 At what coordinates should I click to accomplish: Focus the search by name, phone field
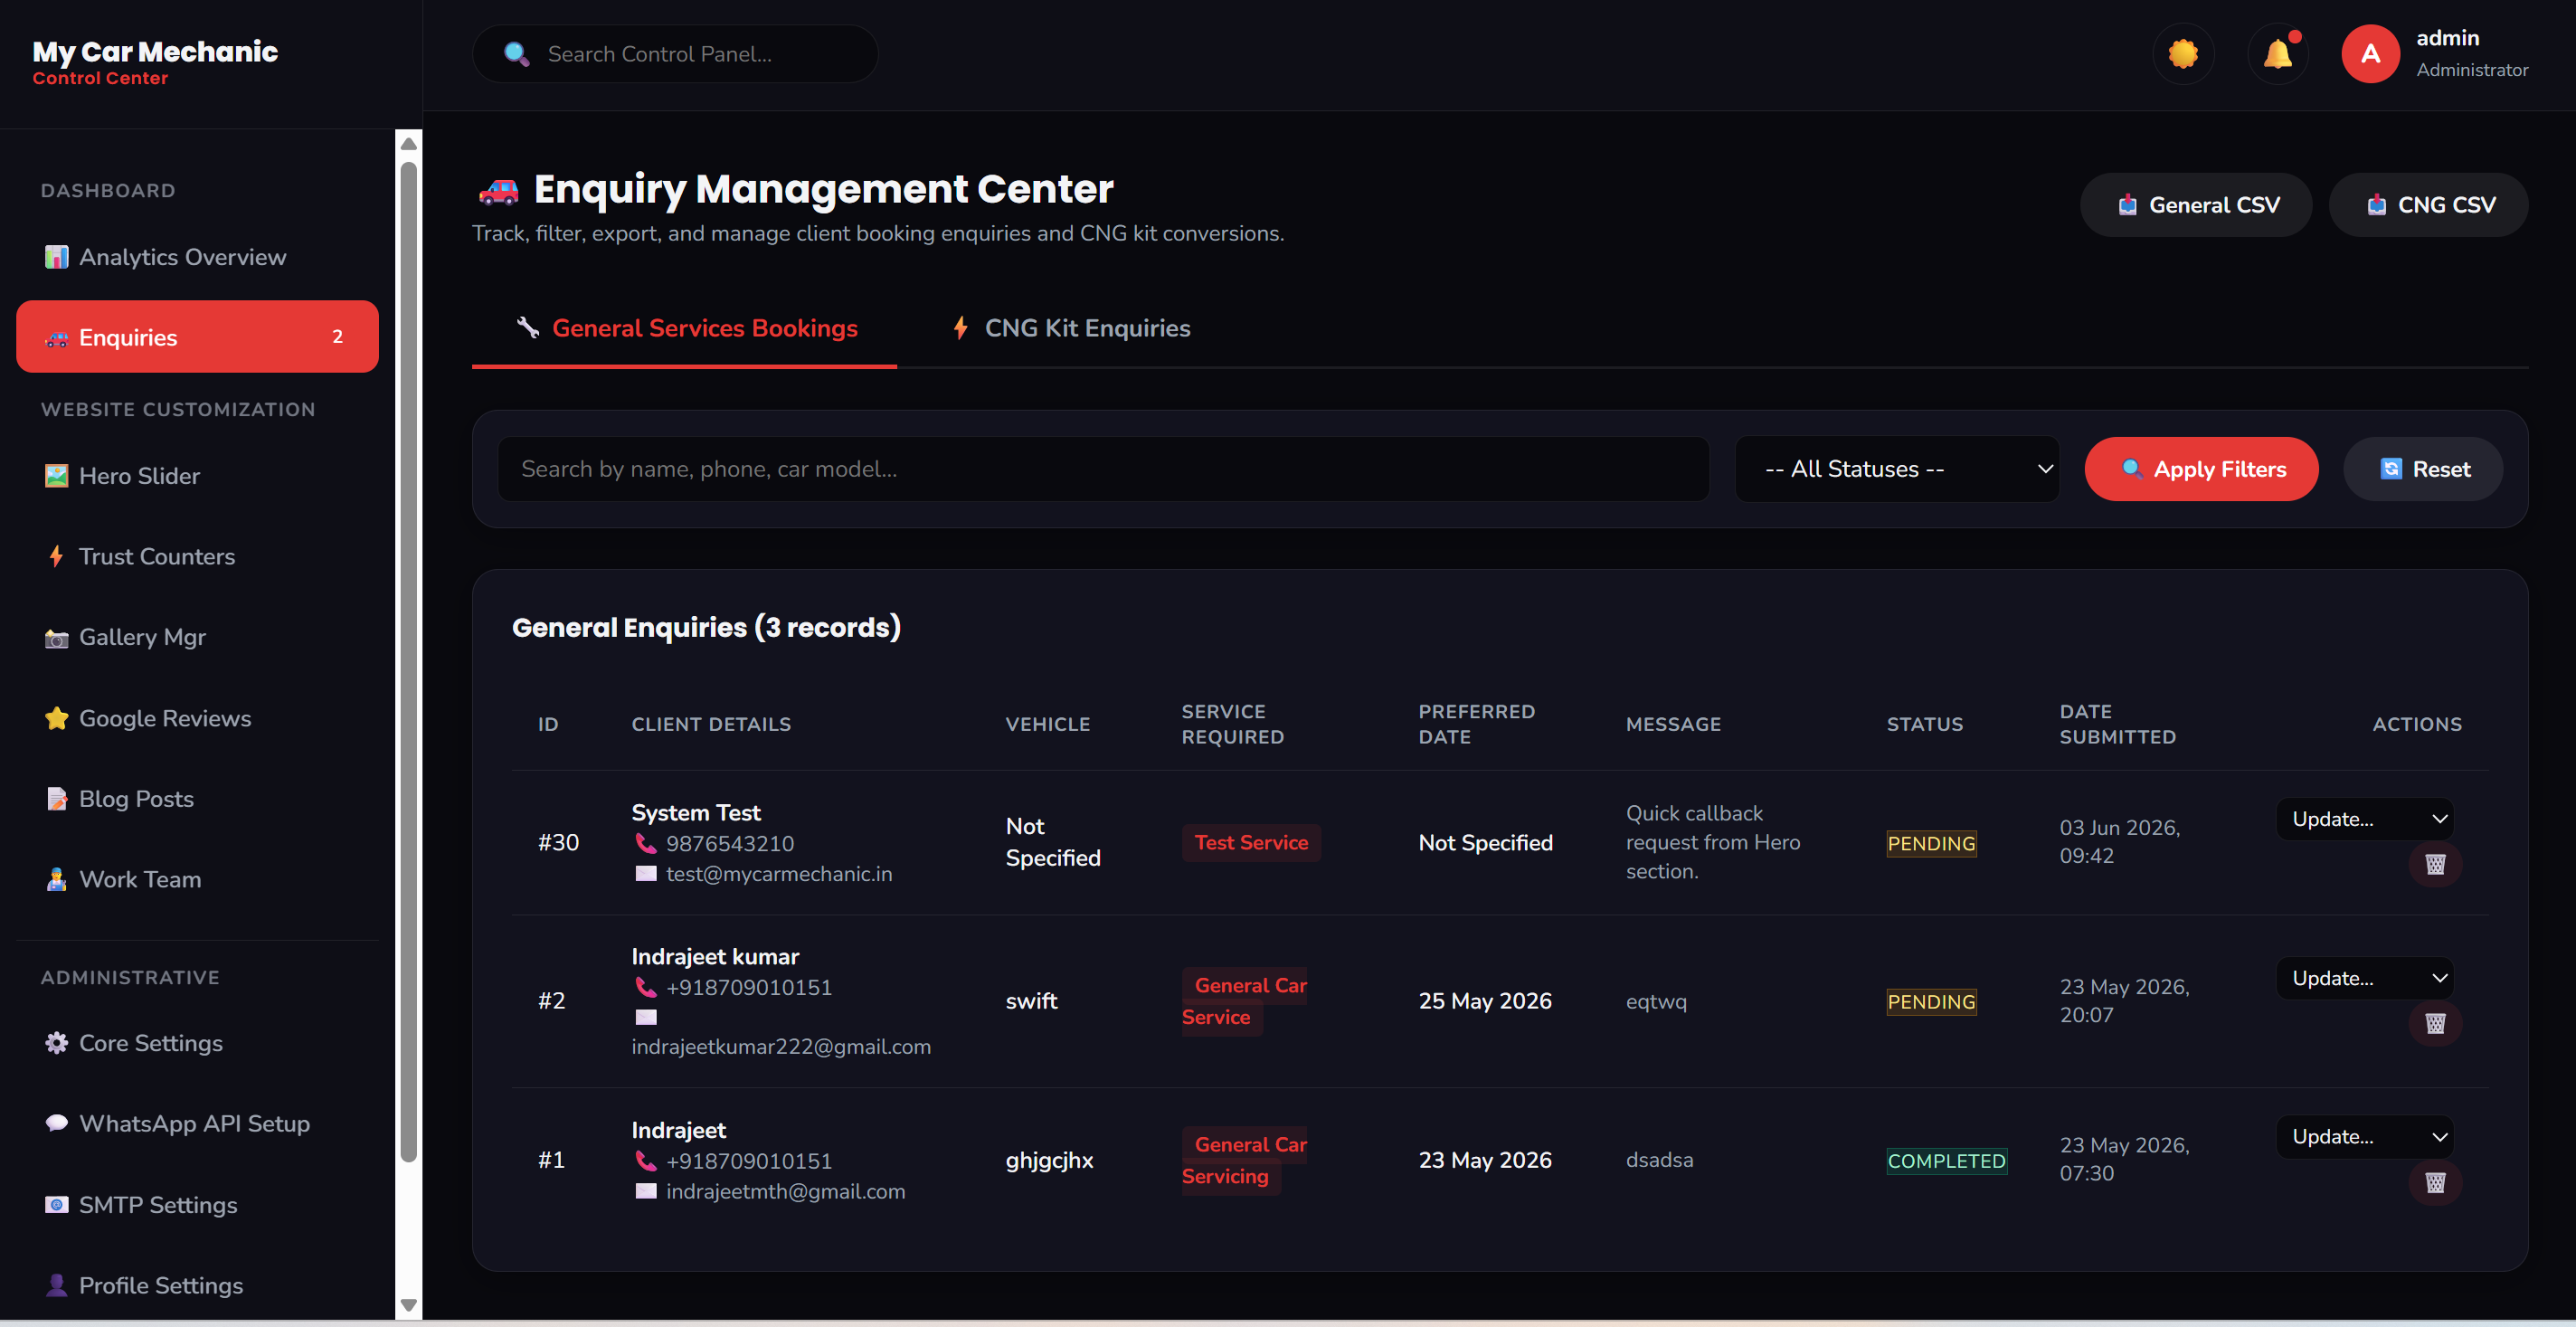tap(1103, 469)
